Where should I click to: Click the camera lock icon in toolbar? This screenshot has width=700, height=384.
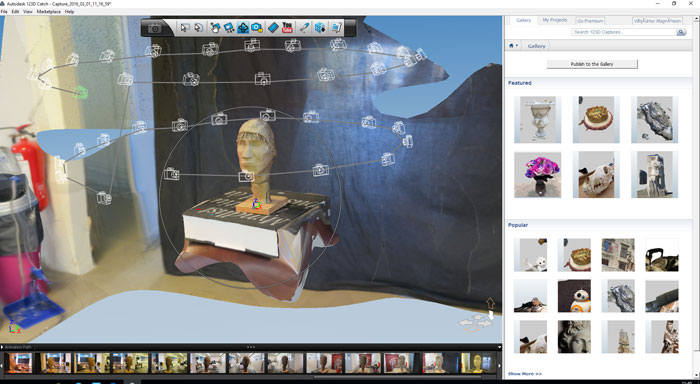tap(257, 28)
